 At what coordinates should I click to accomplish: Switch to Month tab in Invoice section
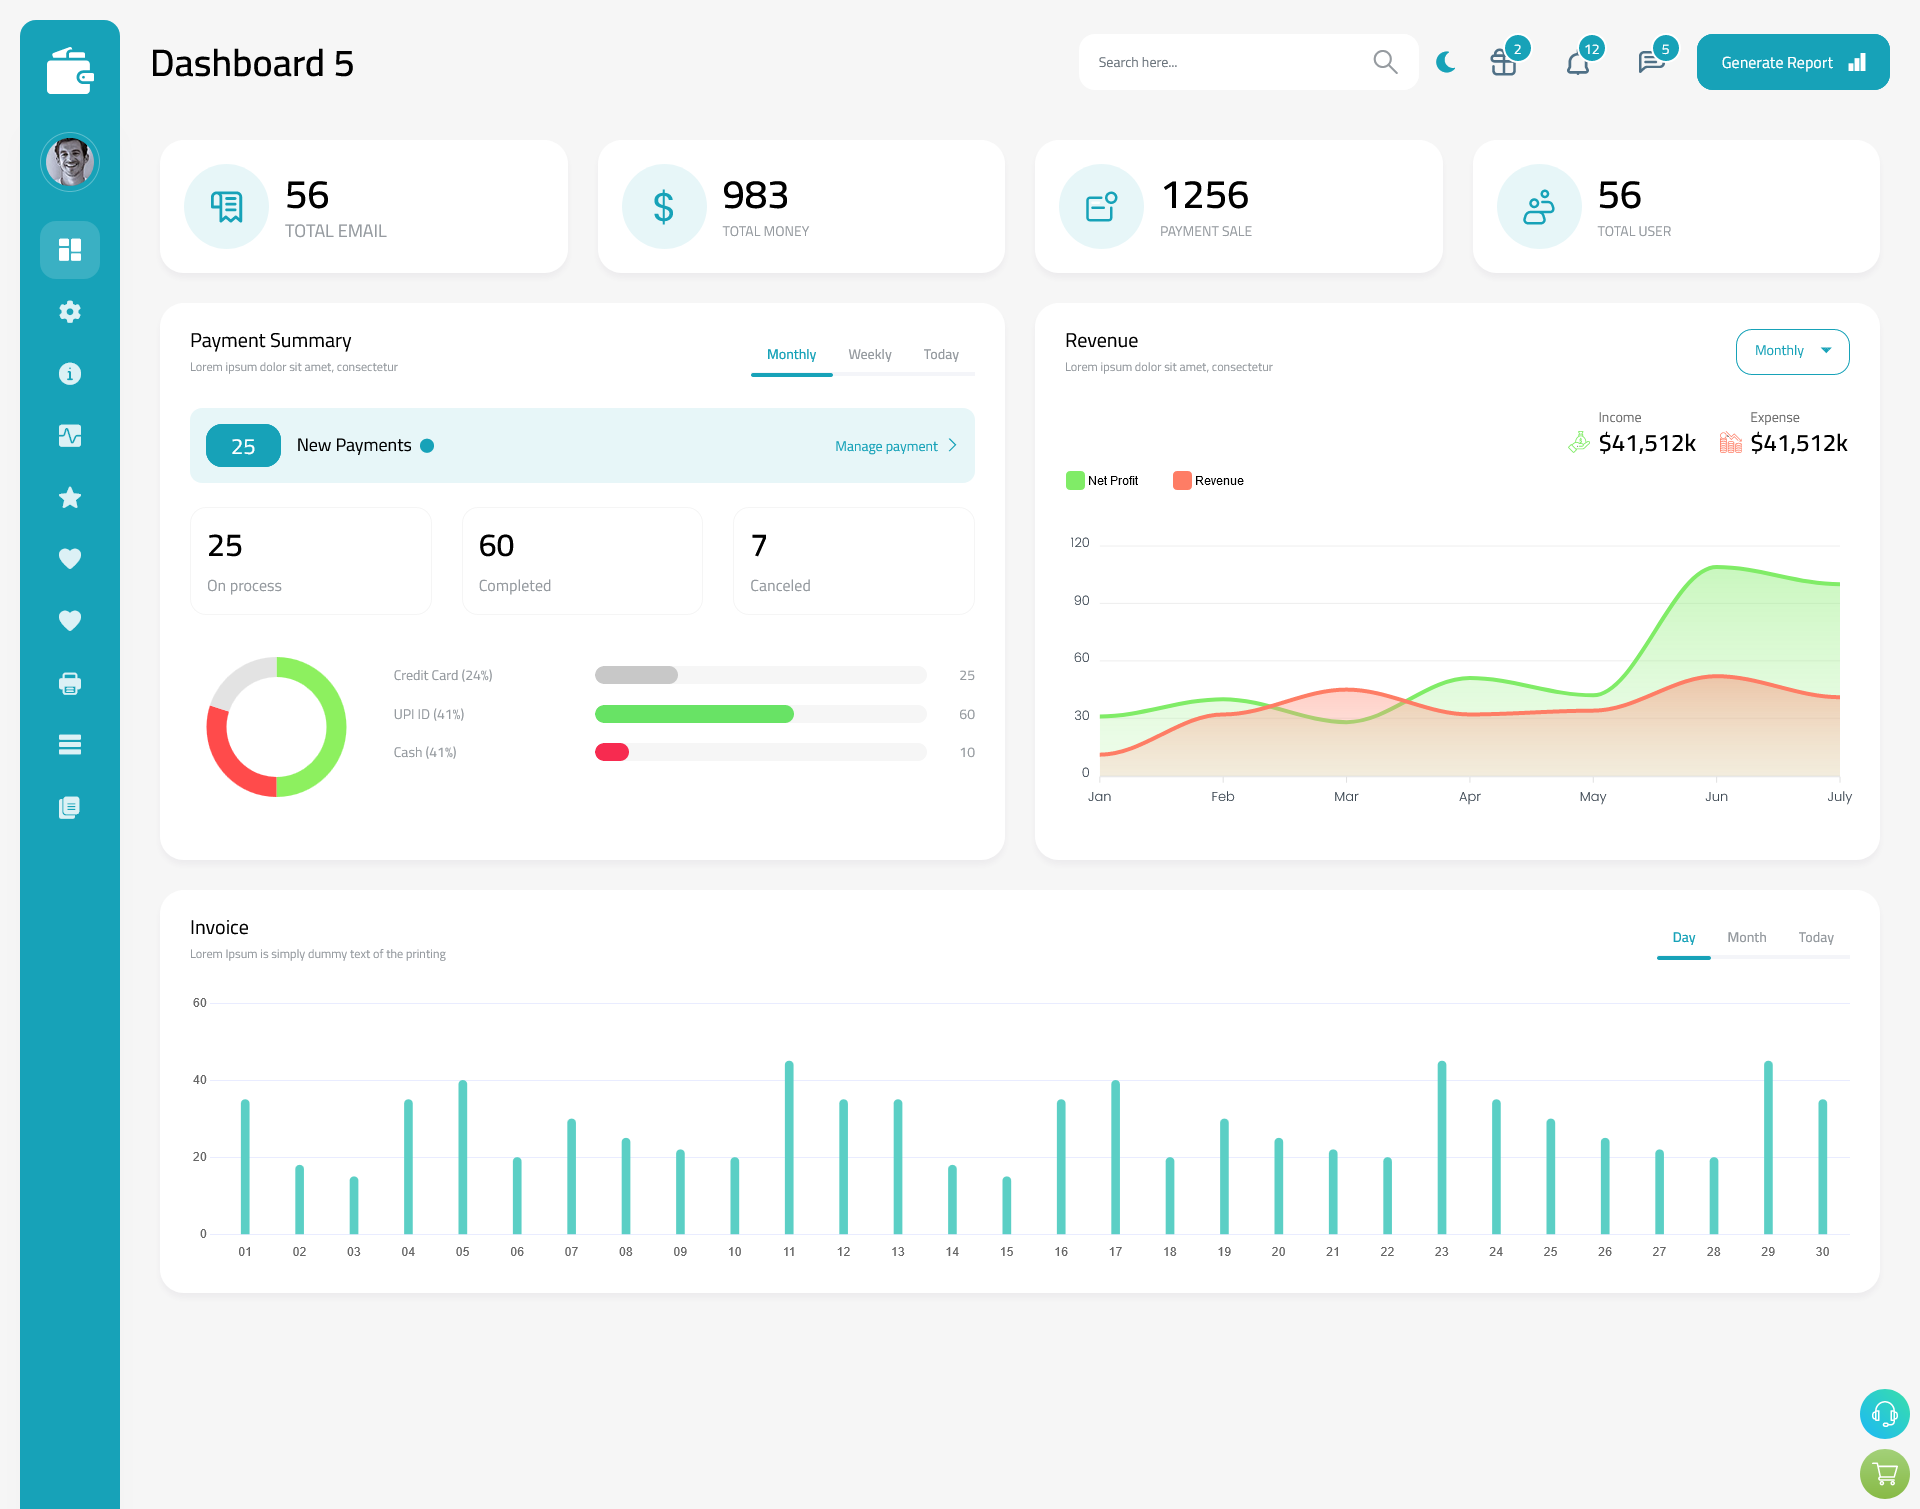[x=1745, y=937]
